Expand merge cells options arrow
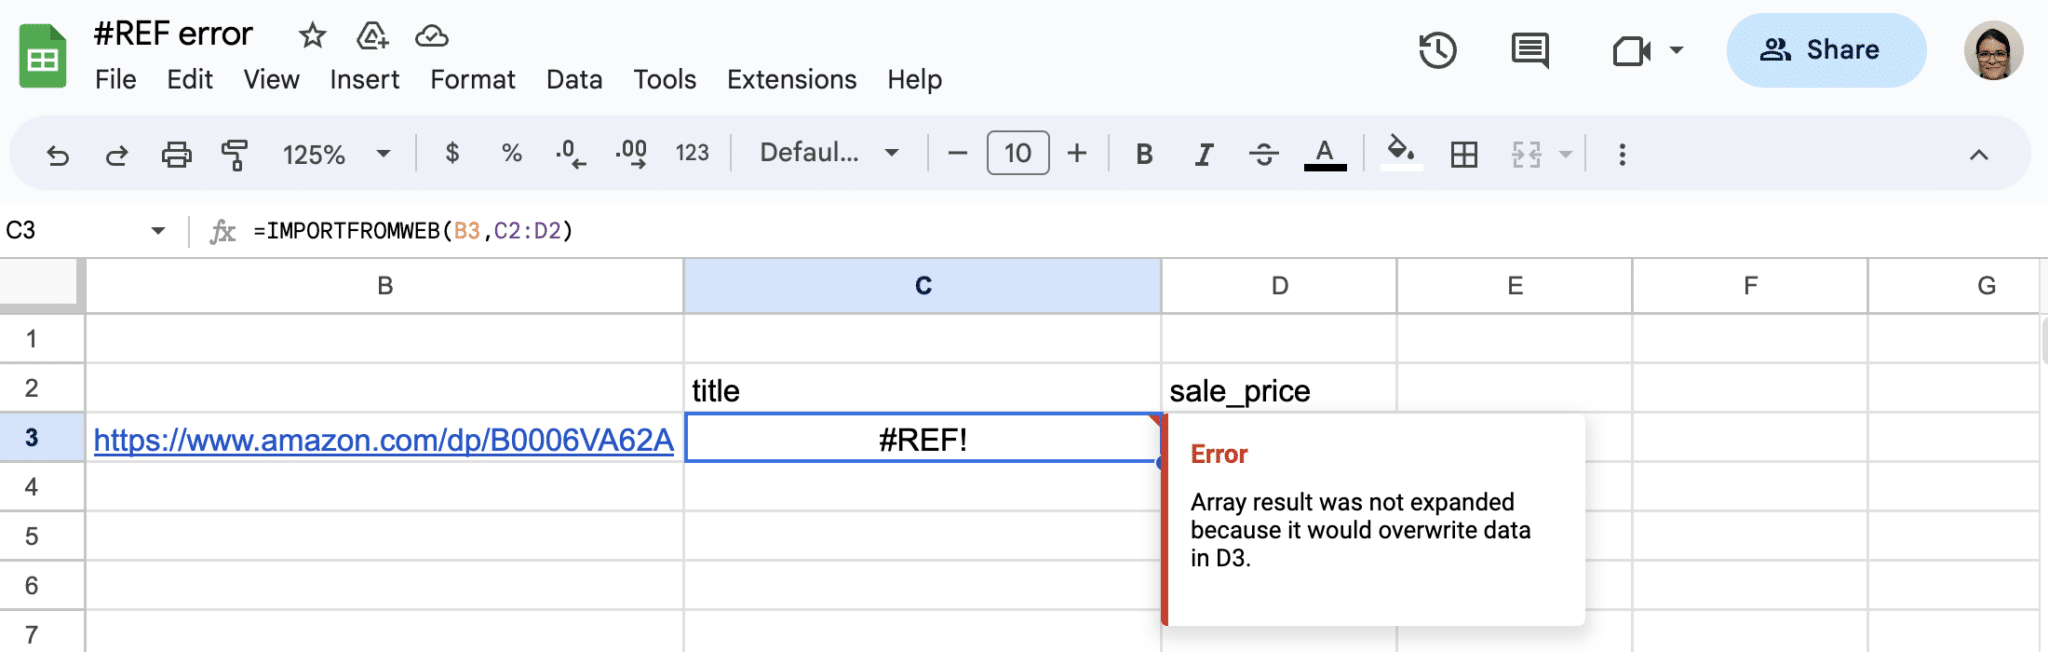This screenshot has width=2048, height=652. (1566, 154)
